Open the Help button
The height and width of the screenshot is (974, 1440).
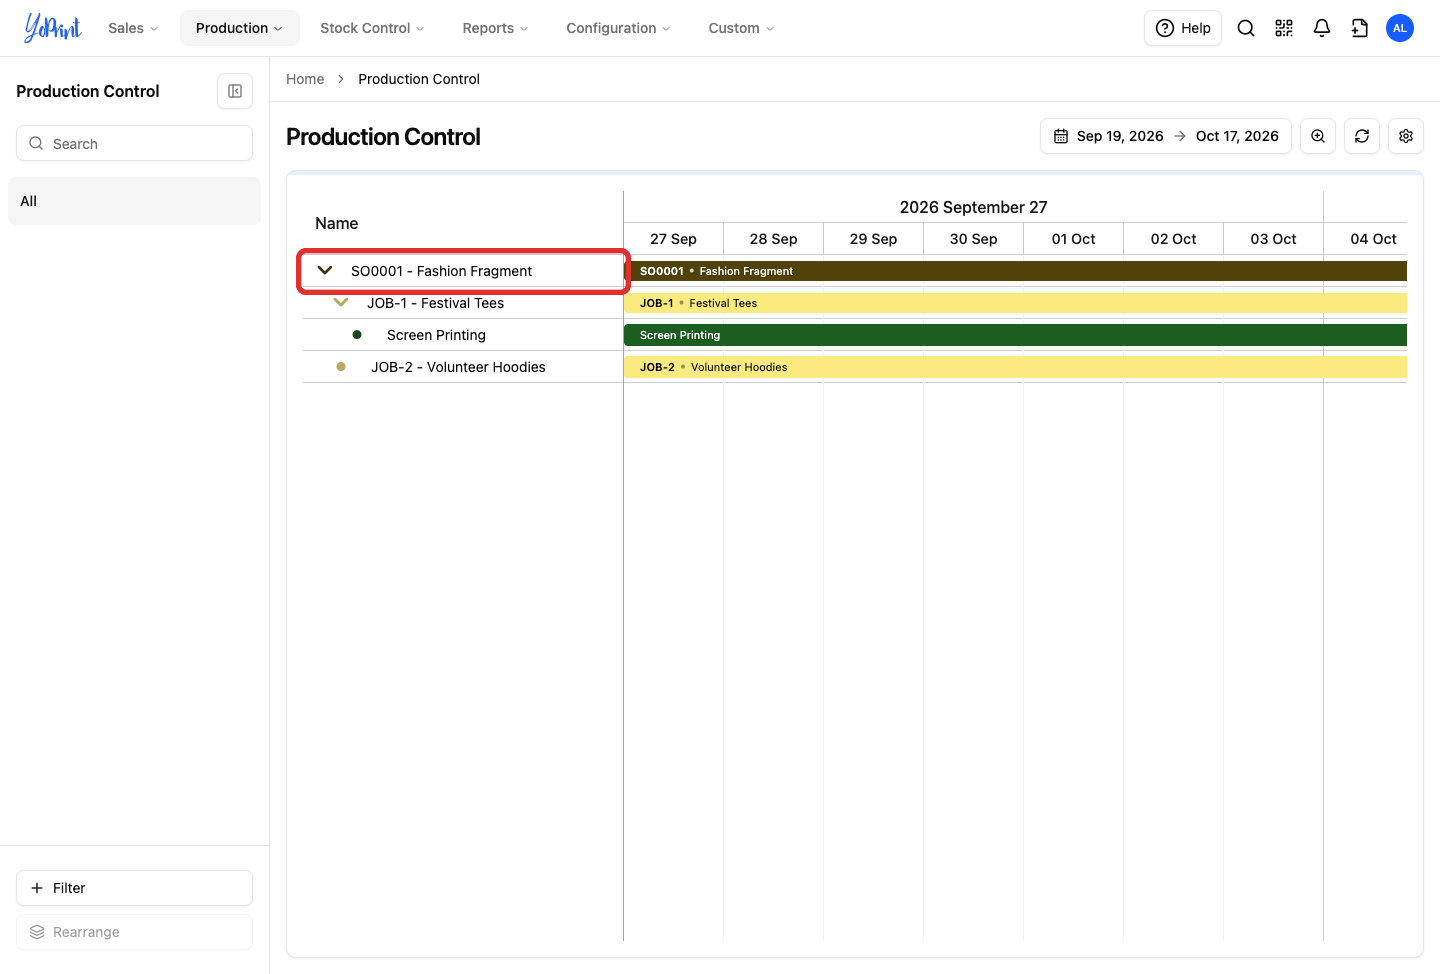[1183, 28]
